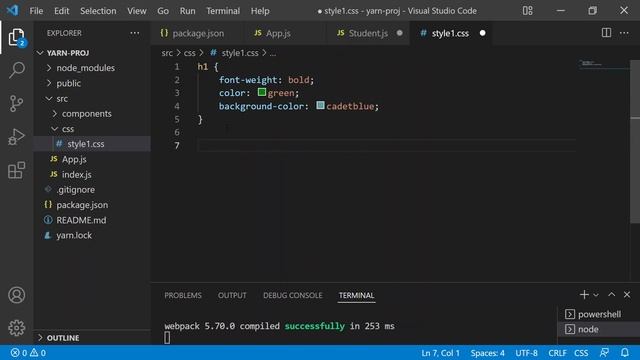Open the File menu

click(x=36, y=11)
